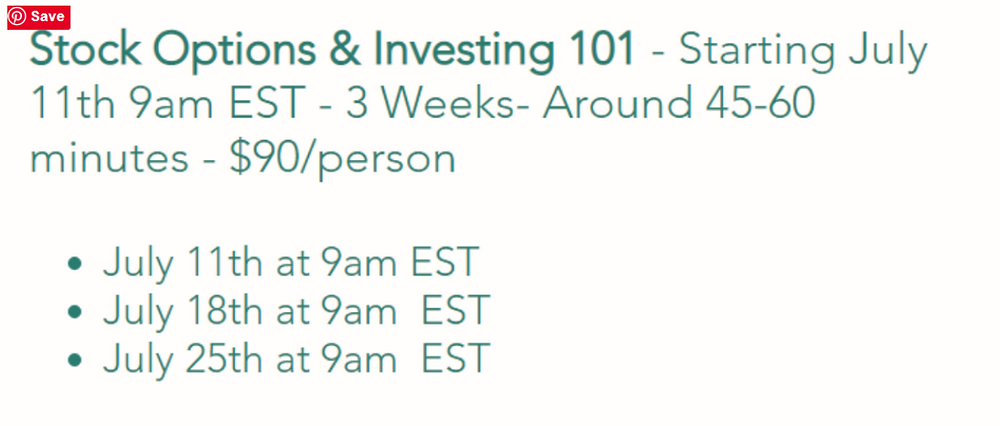Click EST at the end of July 25th line
The image size is (1000, 426).
(455, 358)
